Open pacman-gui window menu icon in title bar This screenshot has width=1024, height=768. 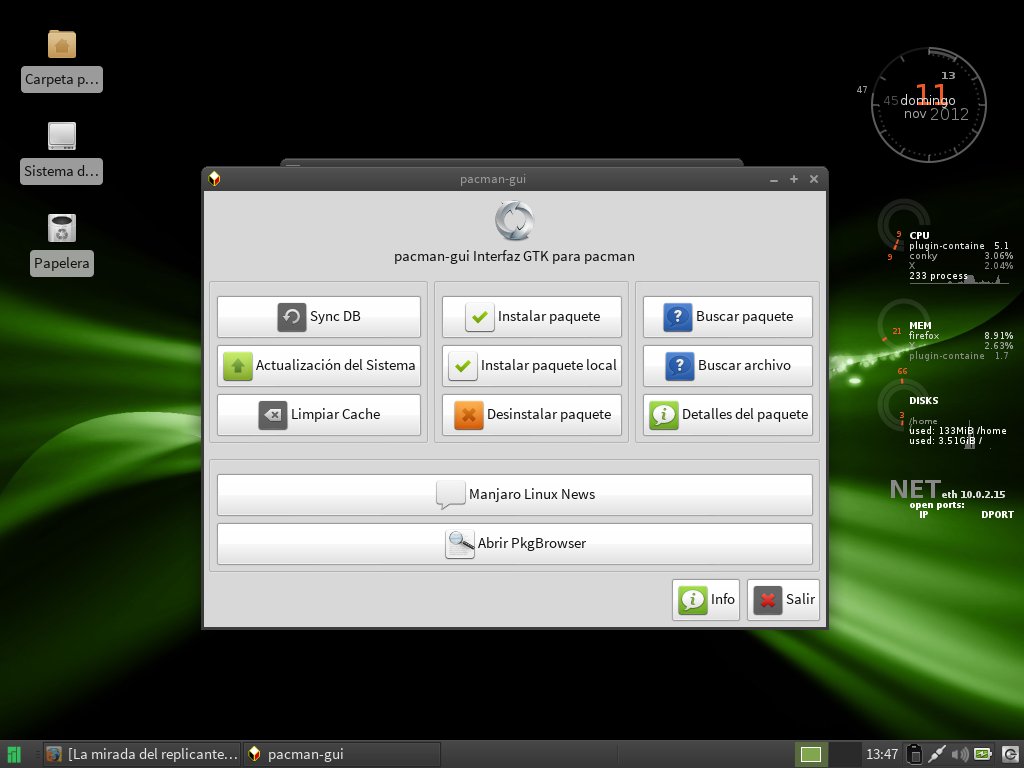tap(214, 178)
